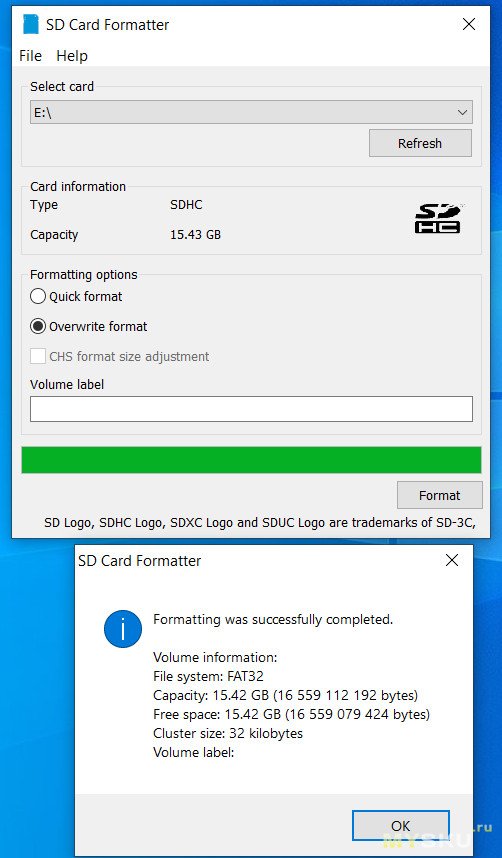Open the File menu
This screenshot has width=502, height=858.
pos(30,56)
